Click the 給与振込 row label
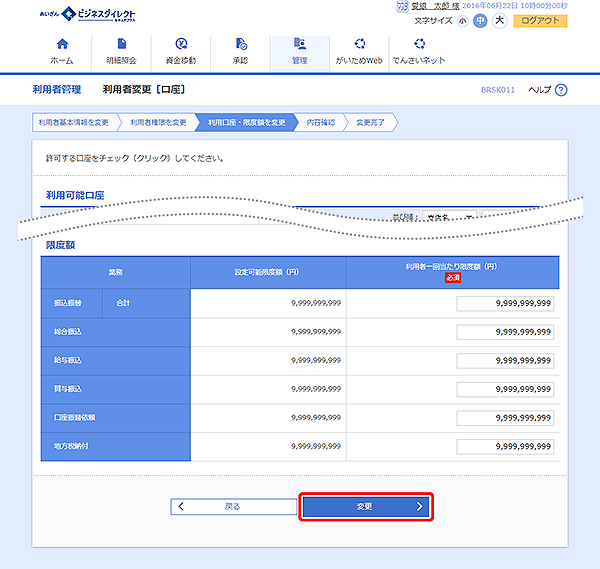 [68, 360]
